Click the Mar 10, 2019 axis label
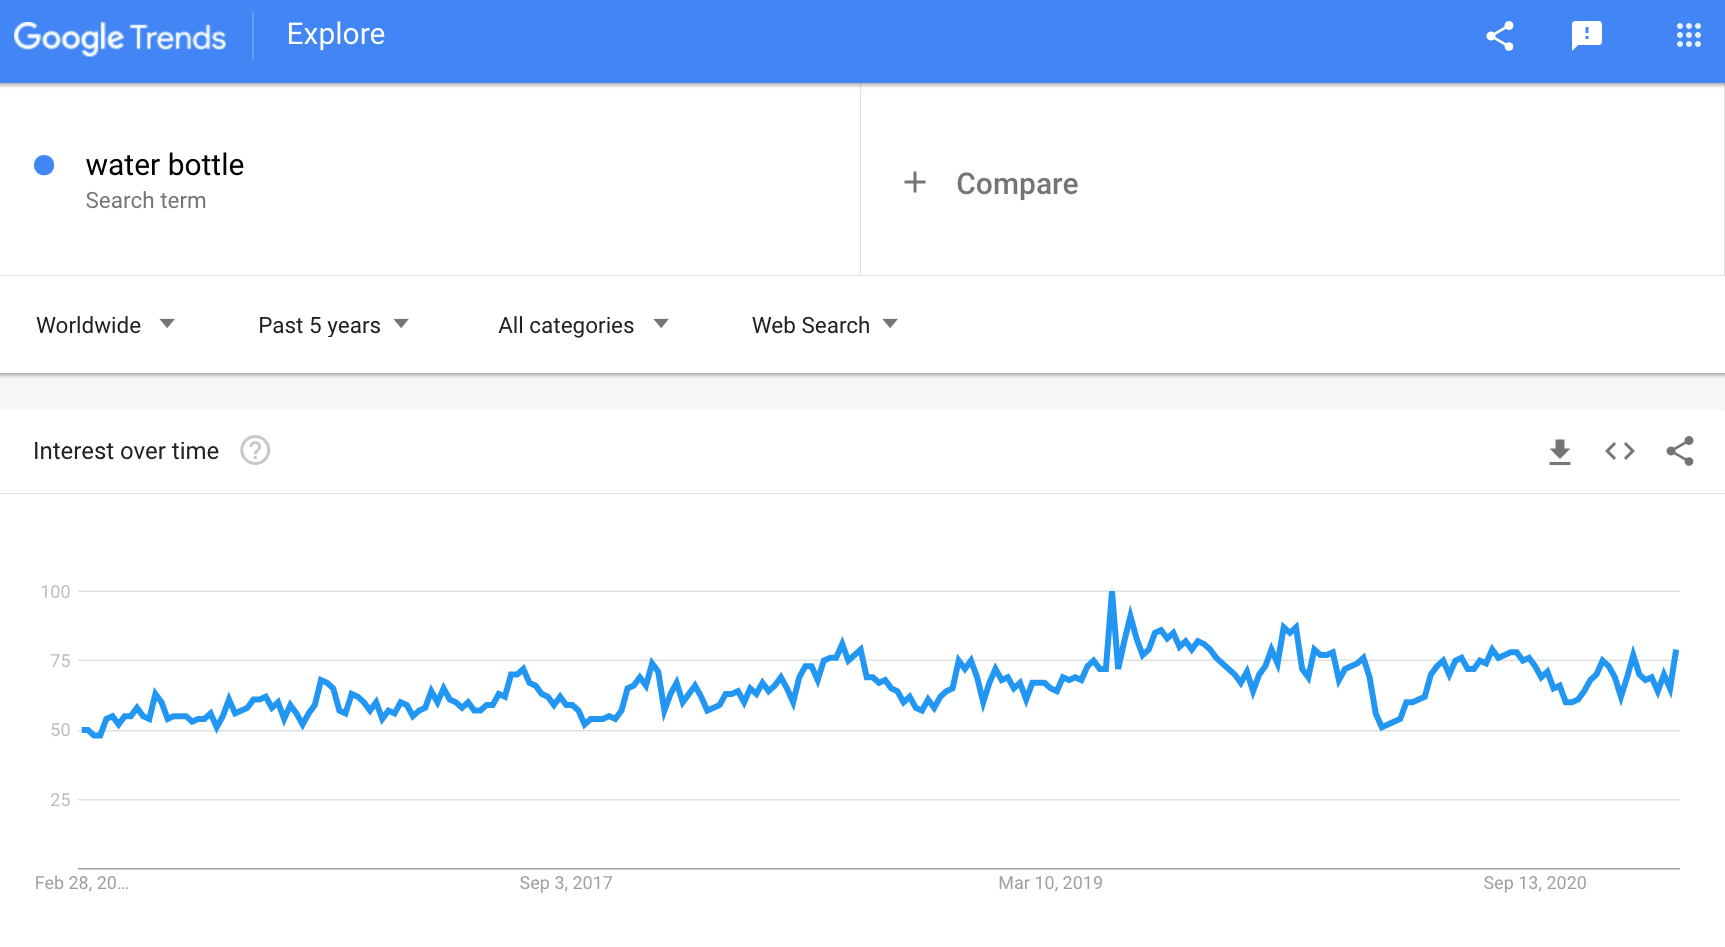This screenshot has height=947, width=1725. coord(1050,883)
